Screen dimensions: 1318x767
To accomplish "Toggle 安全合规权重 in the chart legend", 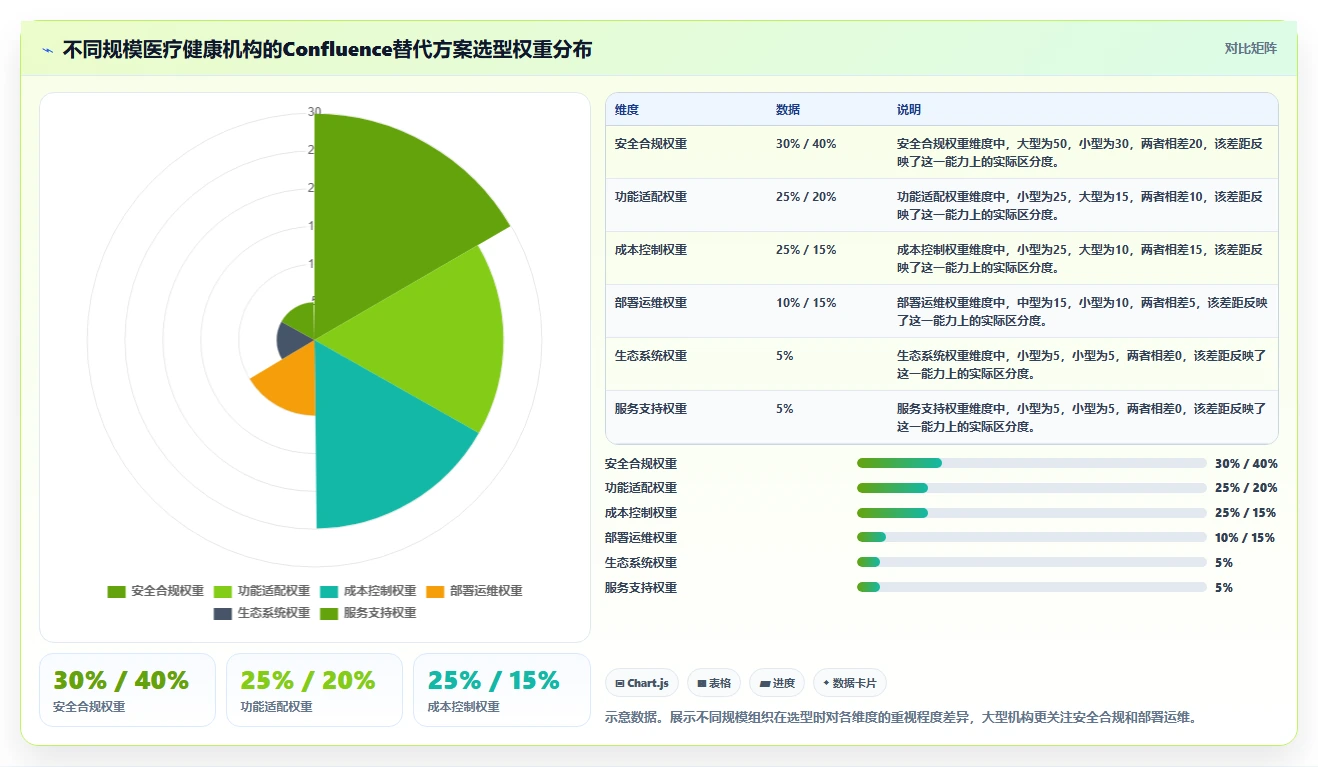I will point(156,591).
